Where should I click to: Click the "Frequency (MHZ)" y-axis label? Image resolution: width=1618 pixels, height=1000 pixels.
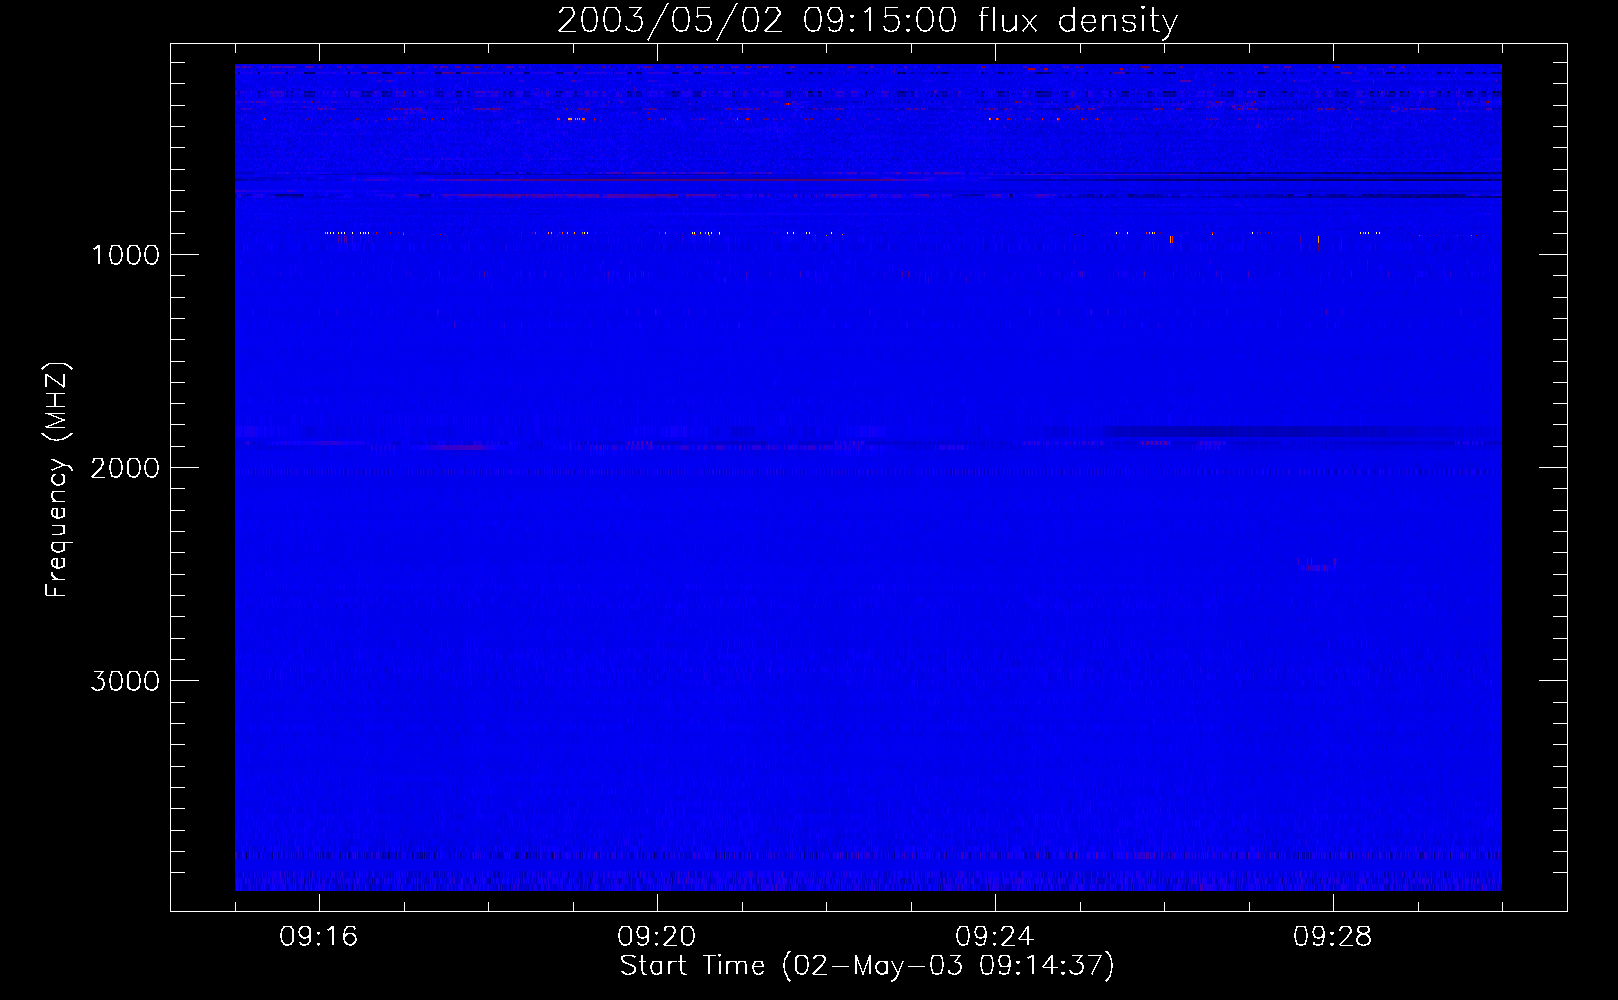(x=58, y=480)
